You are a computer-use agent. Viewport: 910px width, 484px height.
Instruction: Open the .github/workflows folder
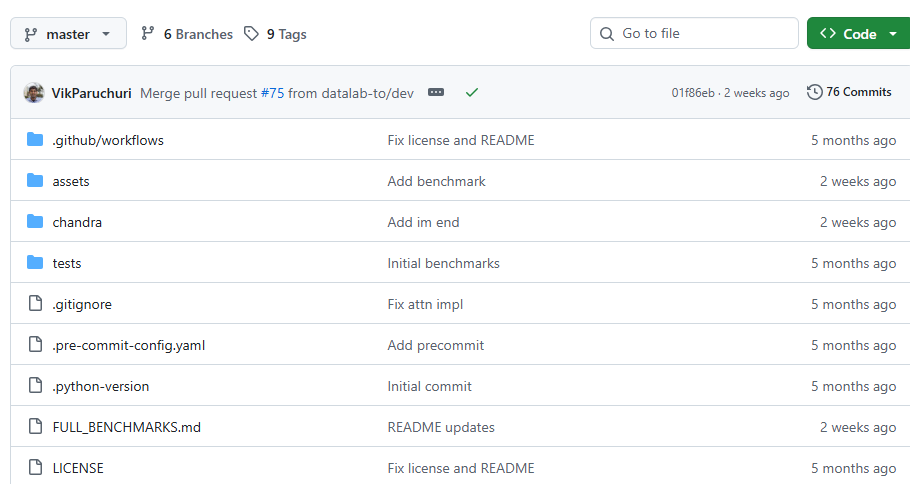(x=108, y=140)
